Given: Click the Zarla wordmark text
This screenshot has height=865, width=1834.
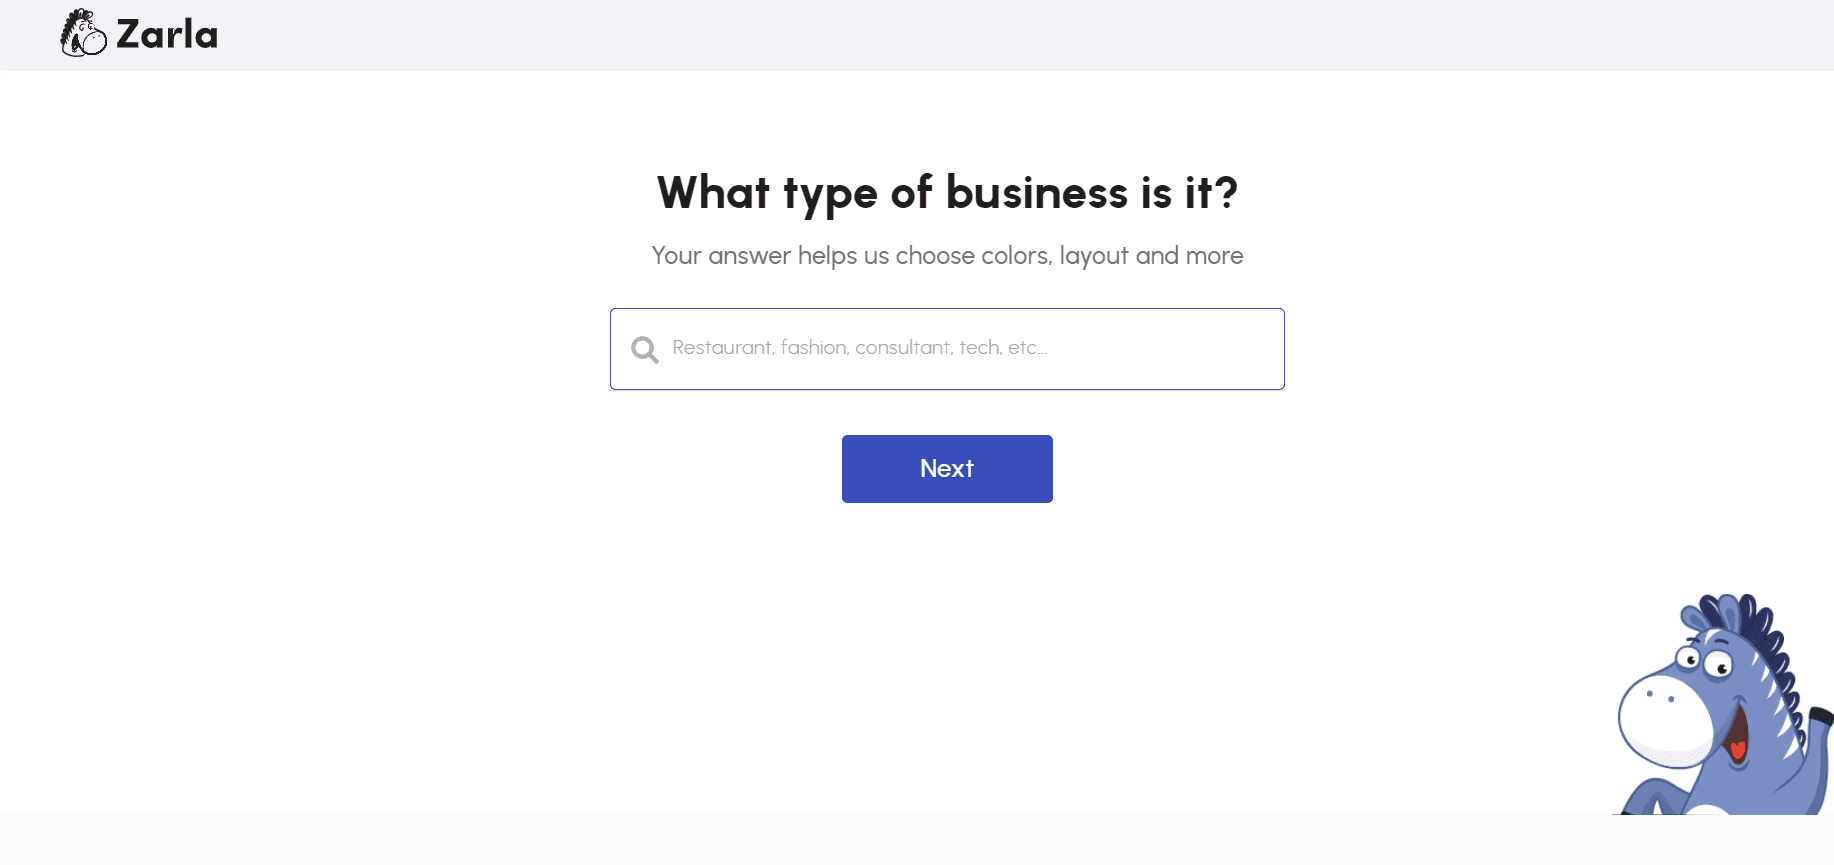Looking at the screenshot, I should [167, 33].
